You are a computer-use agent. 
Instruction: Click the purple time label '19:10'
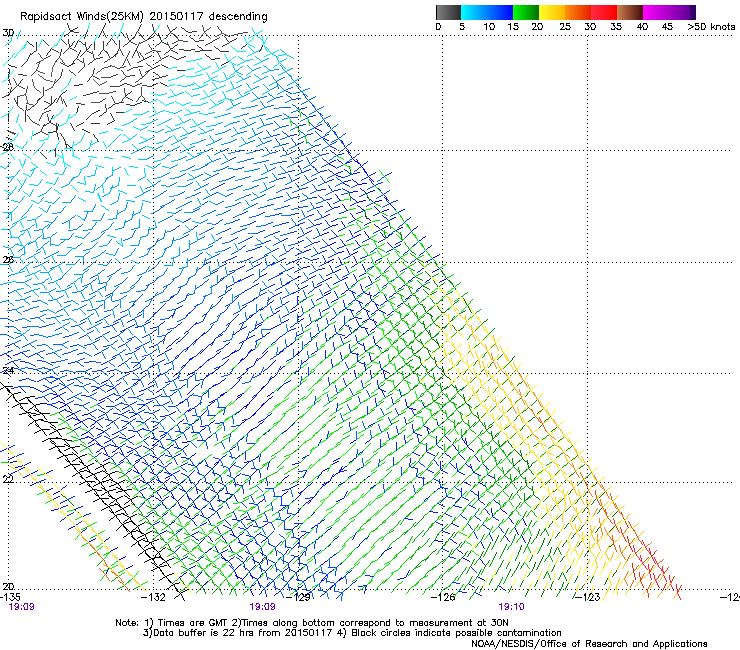tap(511, 607)
